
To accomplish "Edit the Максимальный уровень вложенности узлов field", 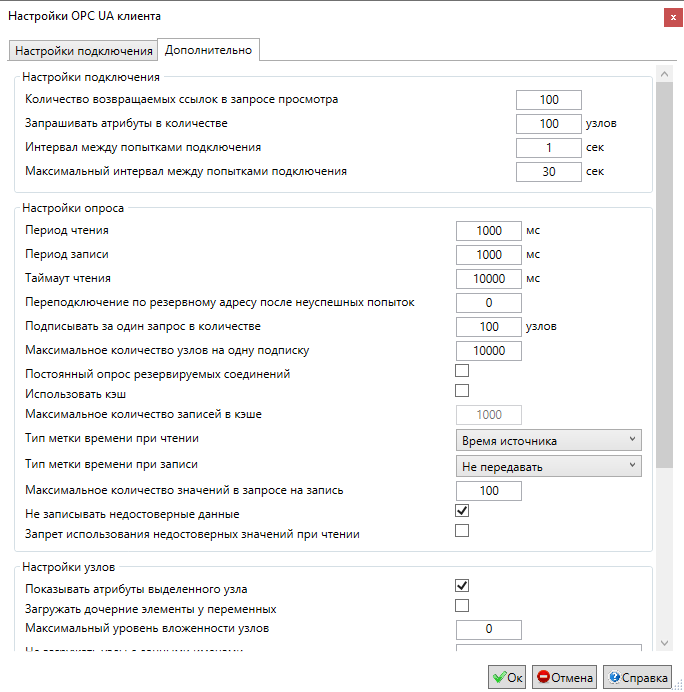I will coord(489,629).
